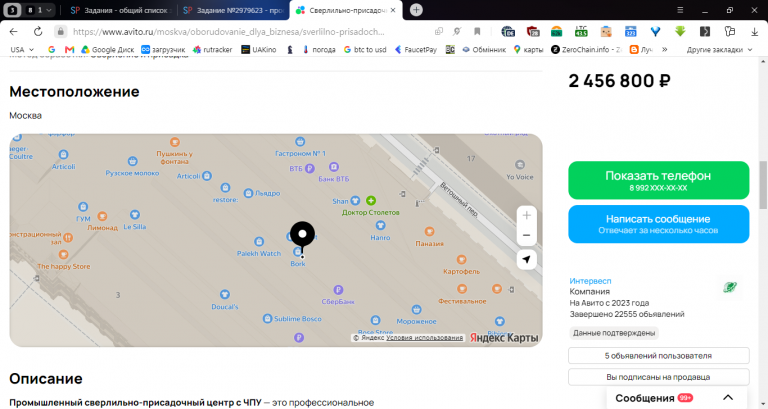Open the browser downloads arrow icon

[x=754, y=31]
